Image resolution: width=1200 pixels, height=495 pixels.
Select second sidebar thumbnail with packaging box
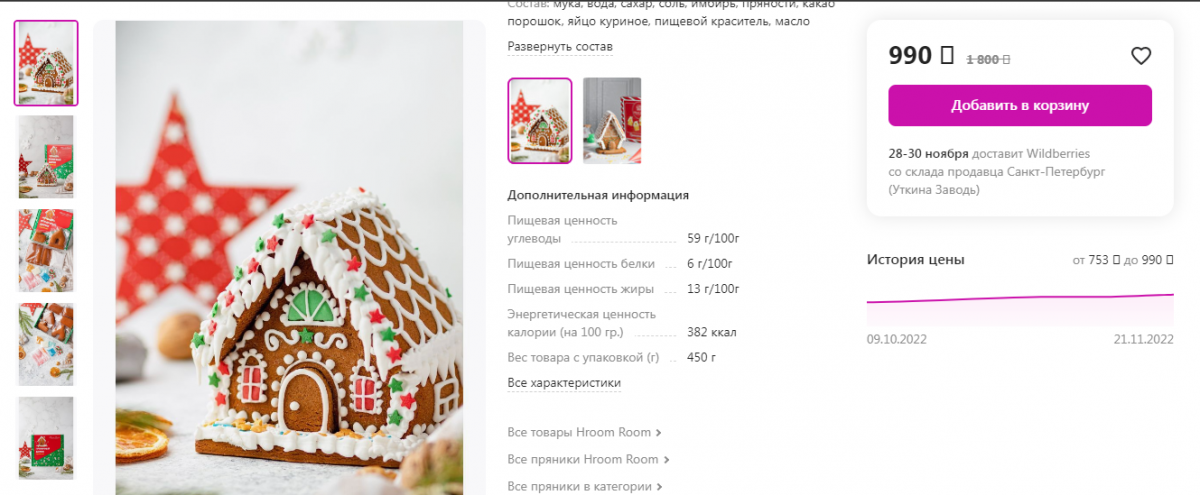46,157
